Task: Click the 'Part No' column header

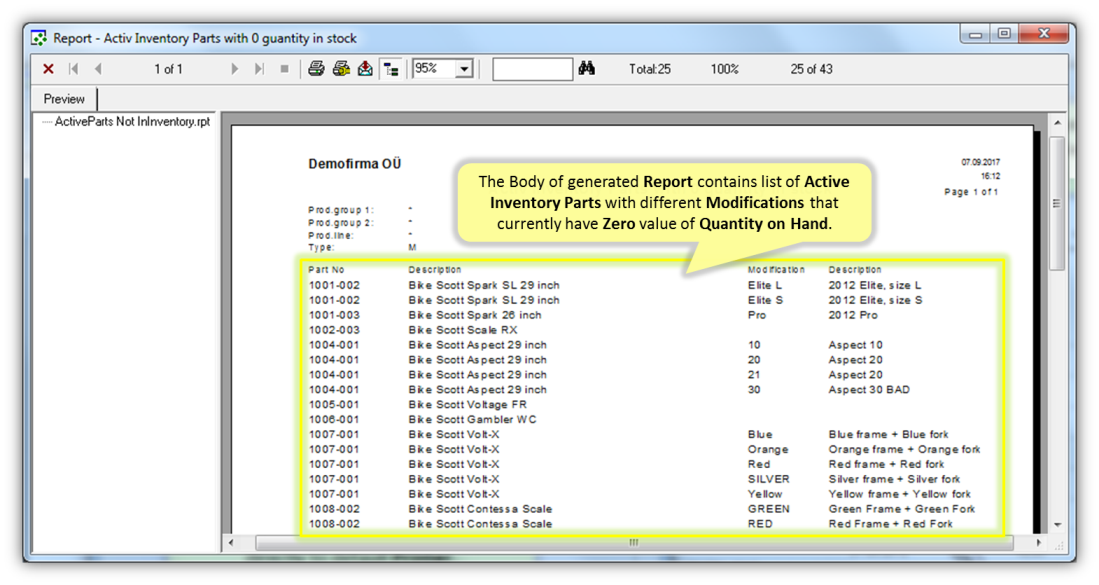Action: 326,269
